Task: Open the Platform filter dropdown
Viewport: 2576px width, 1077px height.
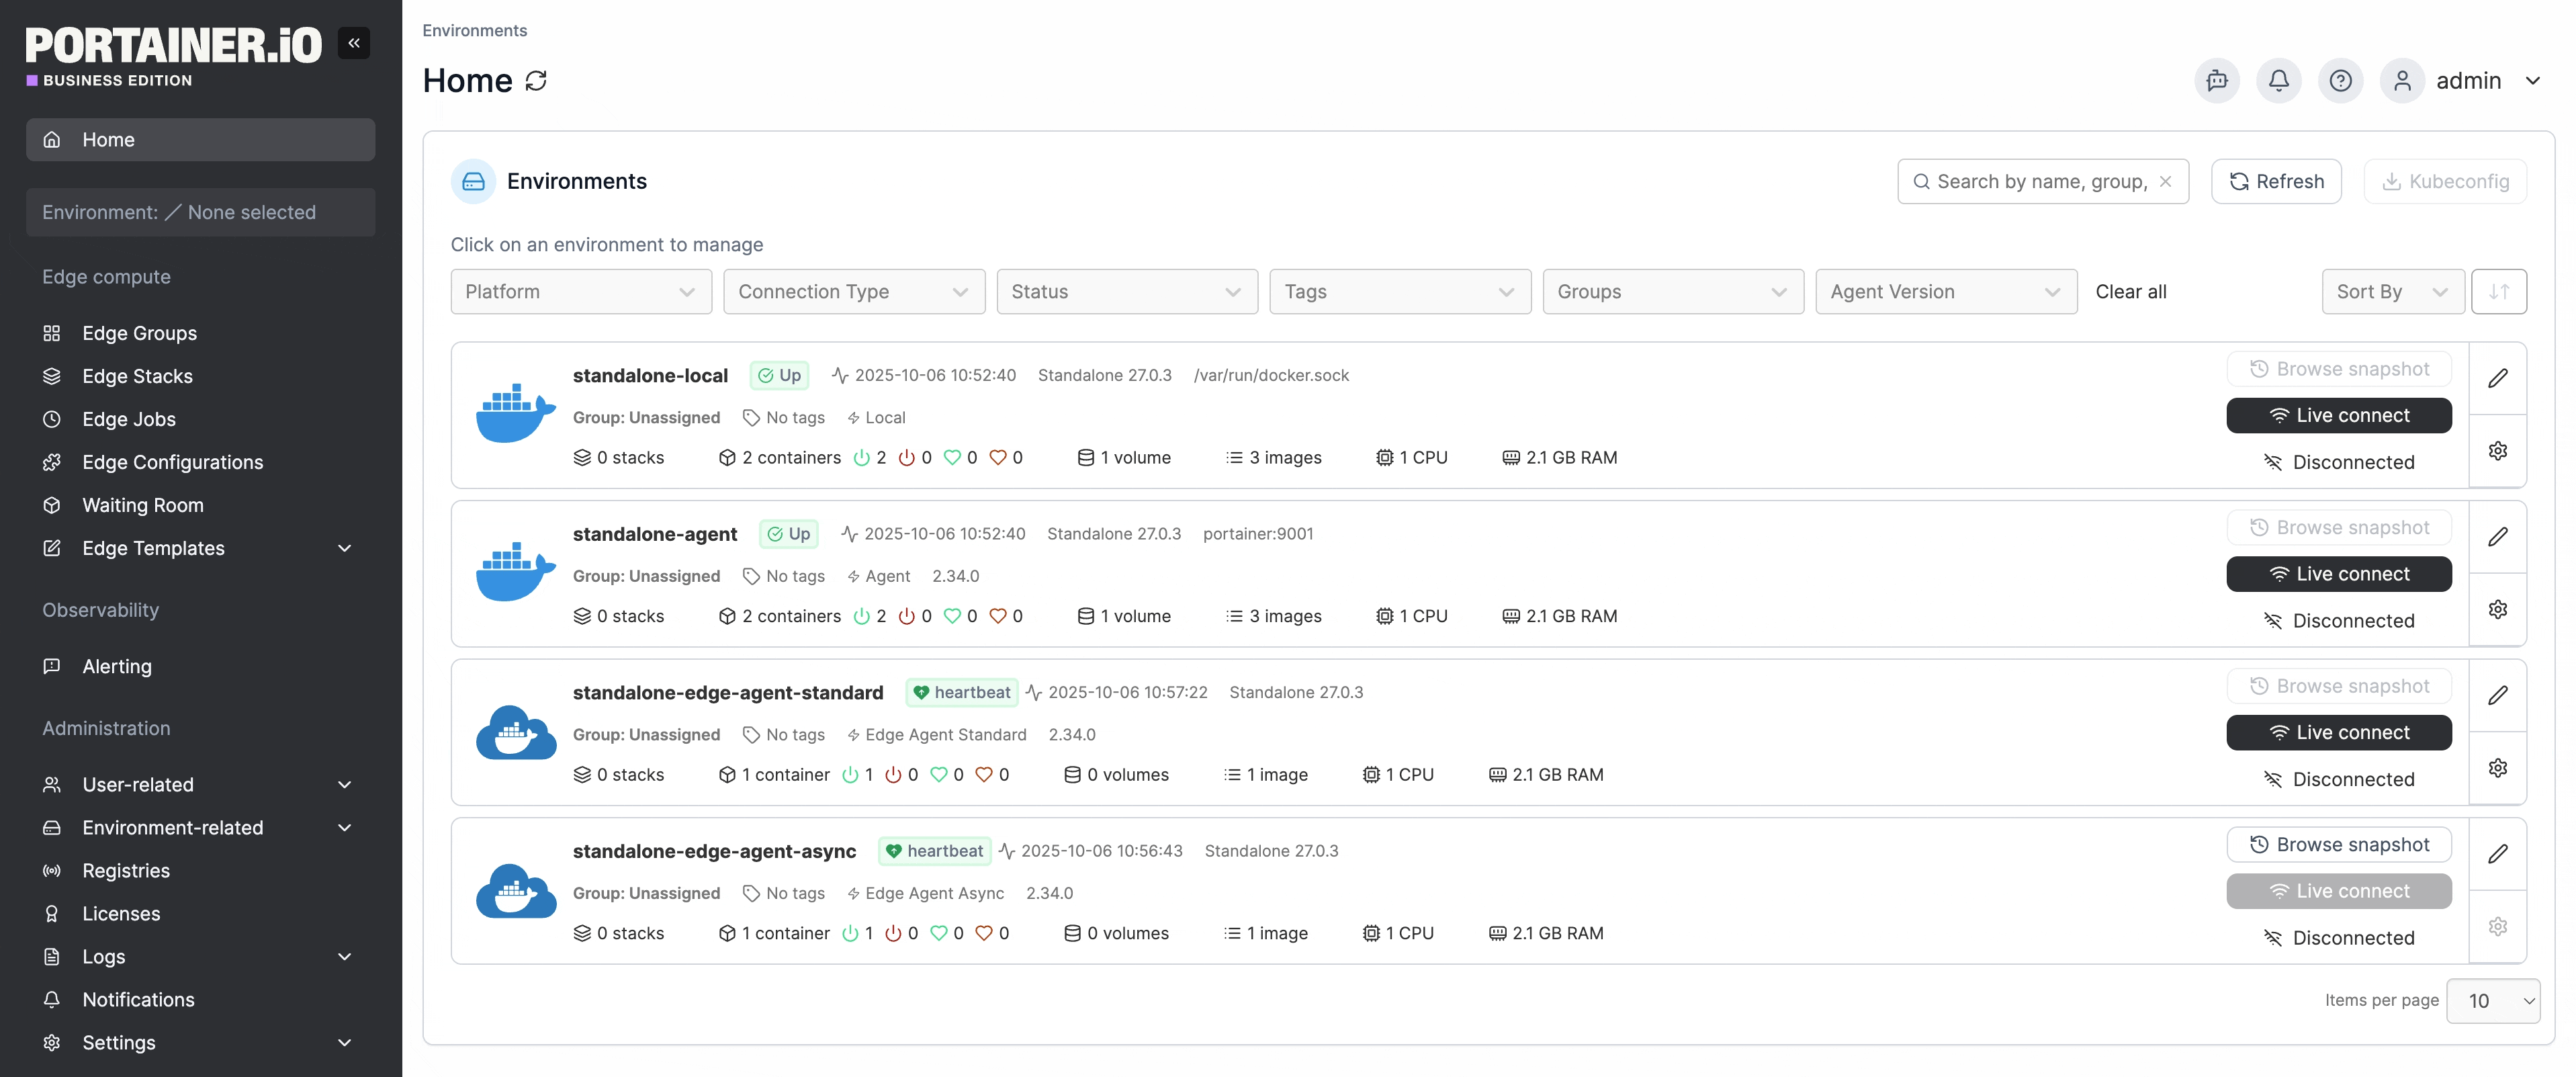Action: (x=580, y=292)
